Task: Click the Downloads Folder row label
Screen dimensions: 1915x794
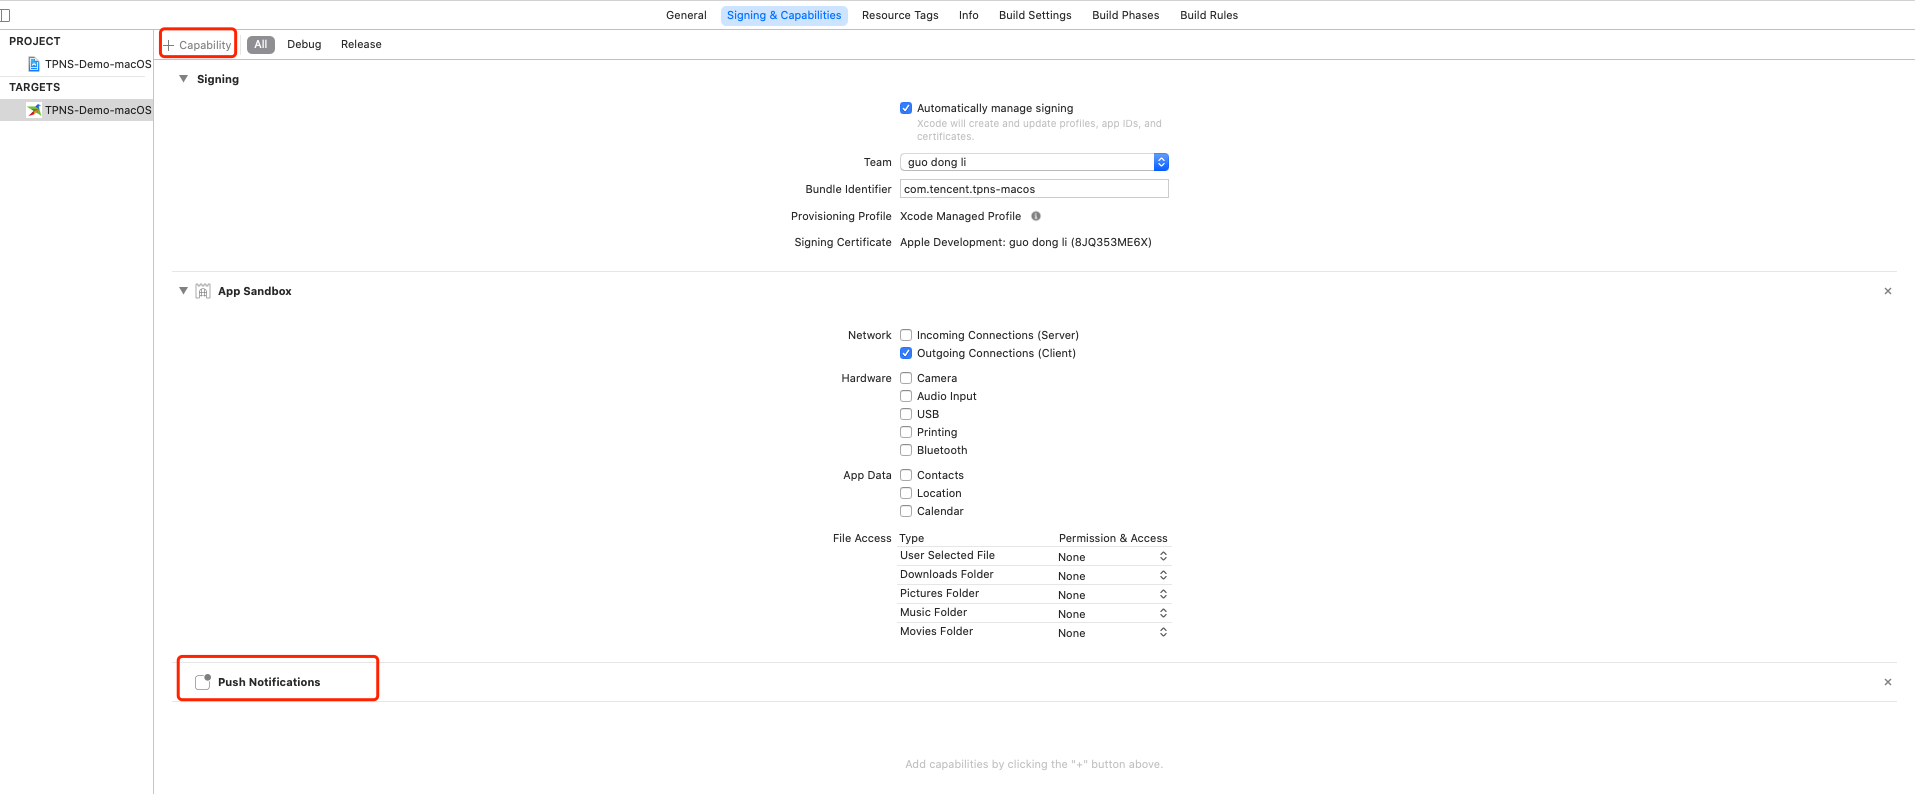Action: pos(947,575)
